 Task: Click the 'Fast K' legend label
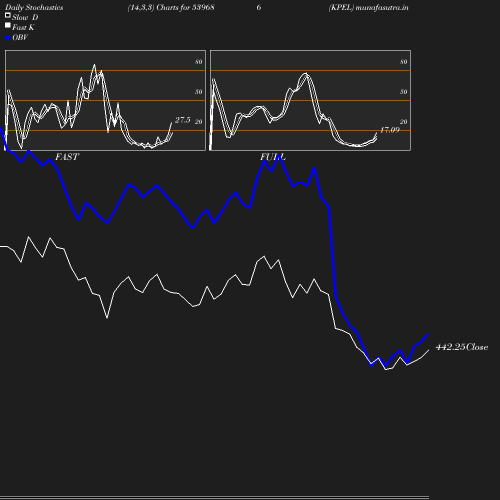click(x=23, y=27)
